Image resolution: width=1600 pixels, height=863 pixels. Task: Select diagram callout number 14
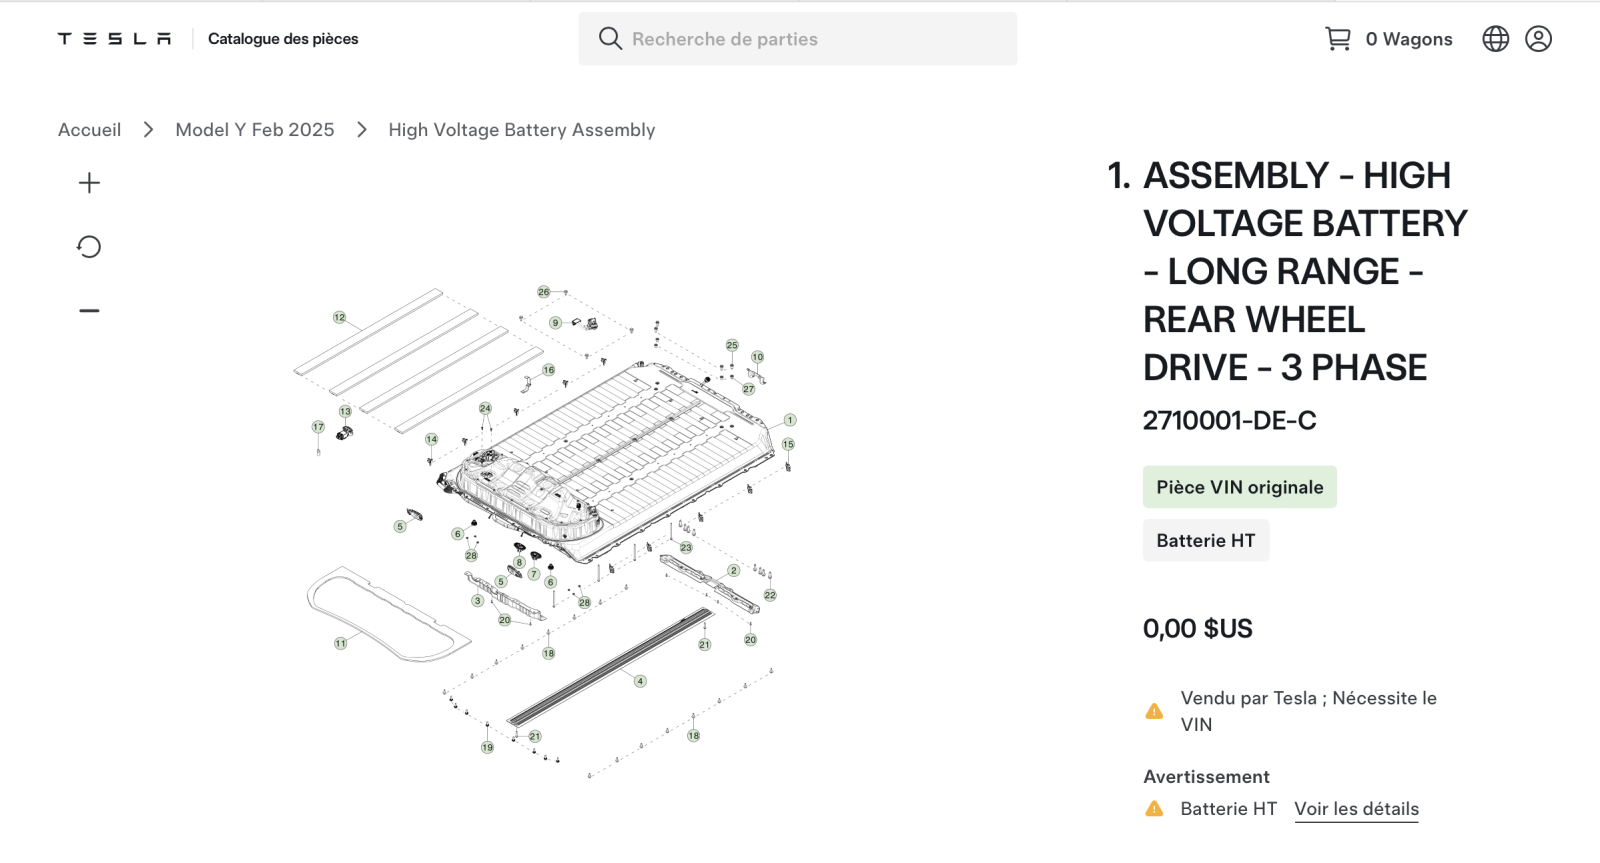click(431, 439)
